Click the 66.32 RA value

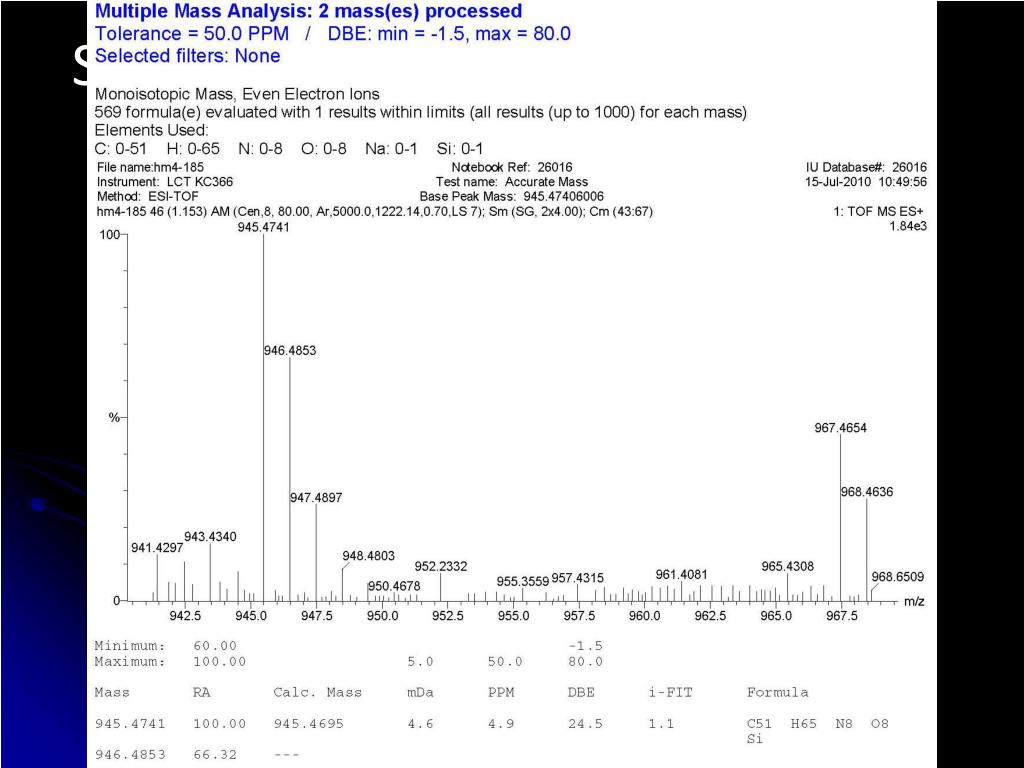coord(215,755)
